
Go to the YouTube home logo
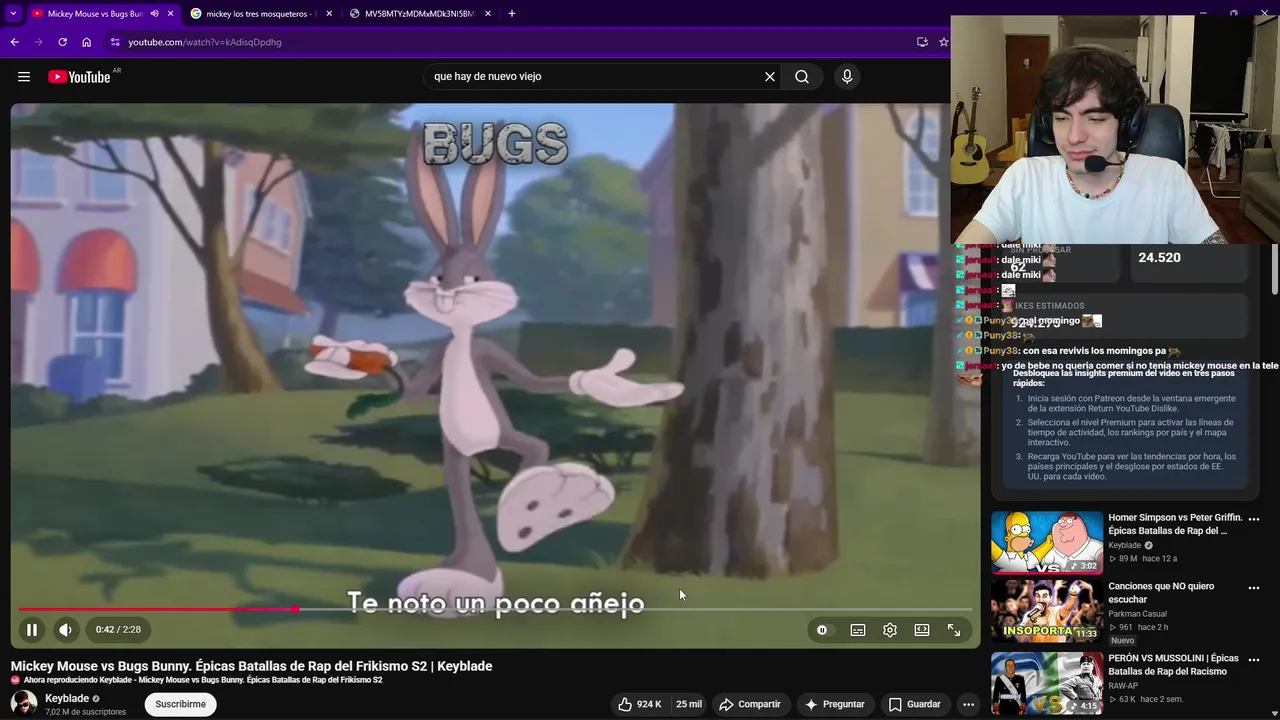coord(79,77)
